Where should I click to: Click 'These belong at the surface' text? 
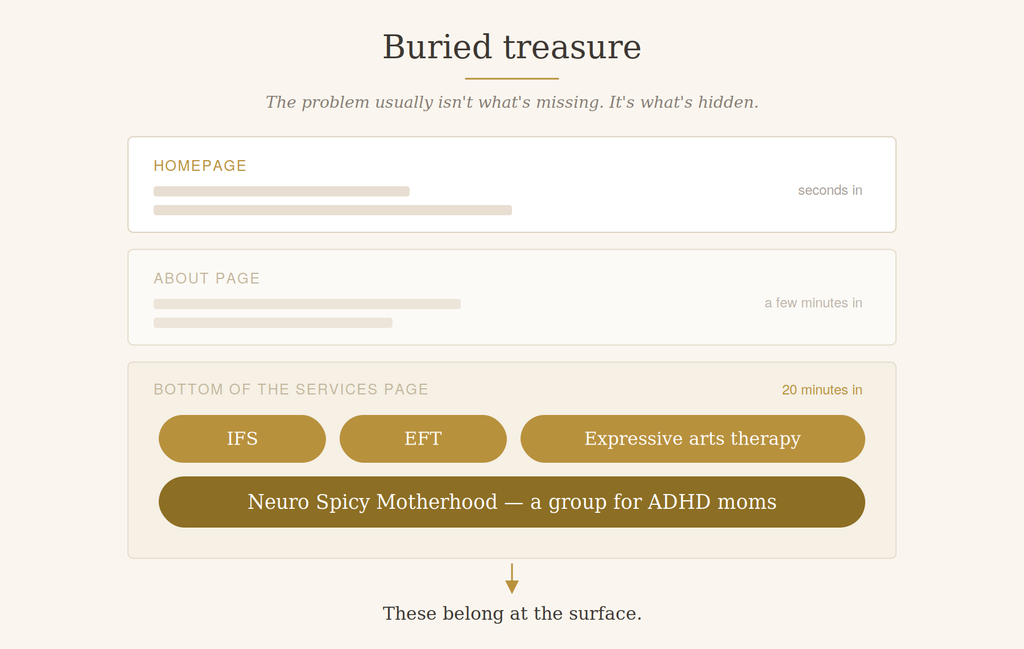point(512,614)
